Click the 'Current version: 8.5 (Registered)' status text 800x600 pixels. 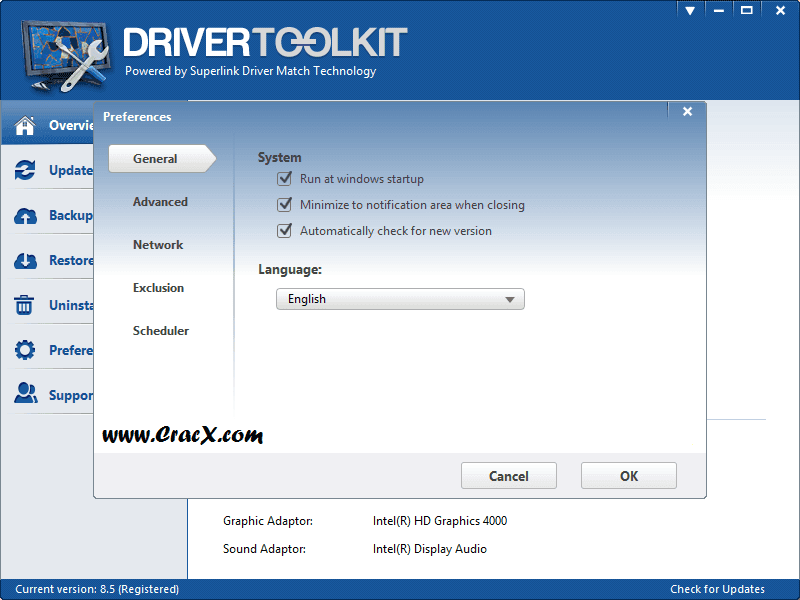point(97,589)
